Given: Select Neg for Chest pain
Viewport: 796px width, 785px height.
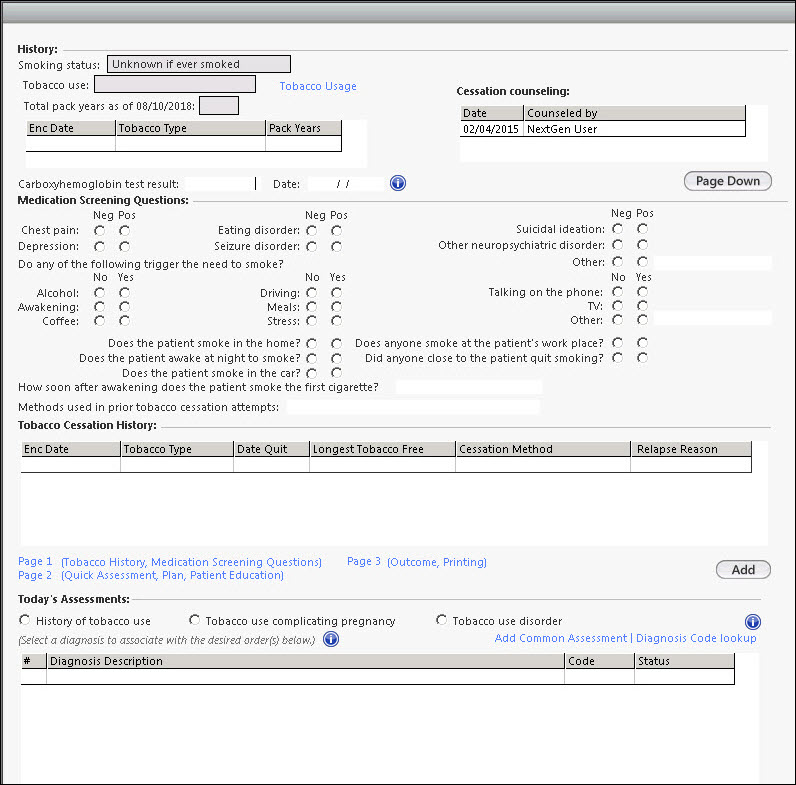Looking at the screenshot, I should (x=100, y=231).
